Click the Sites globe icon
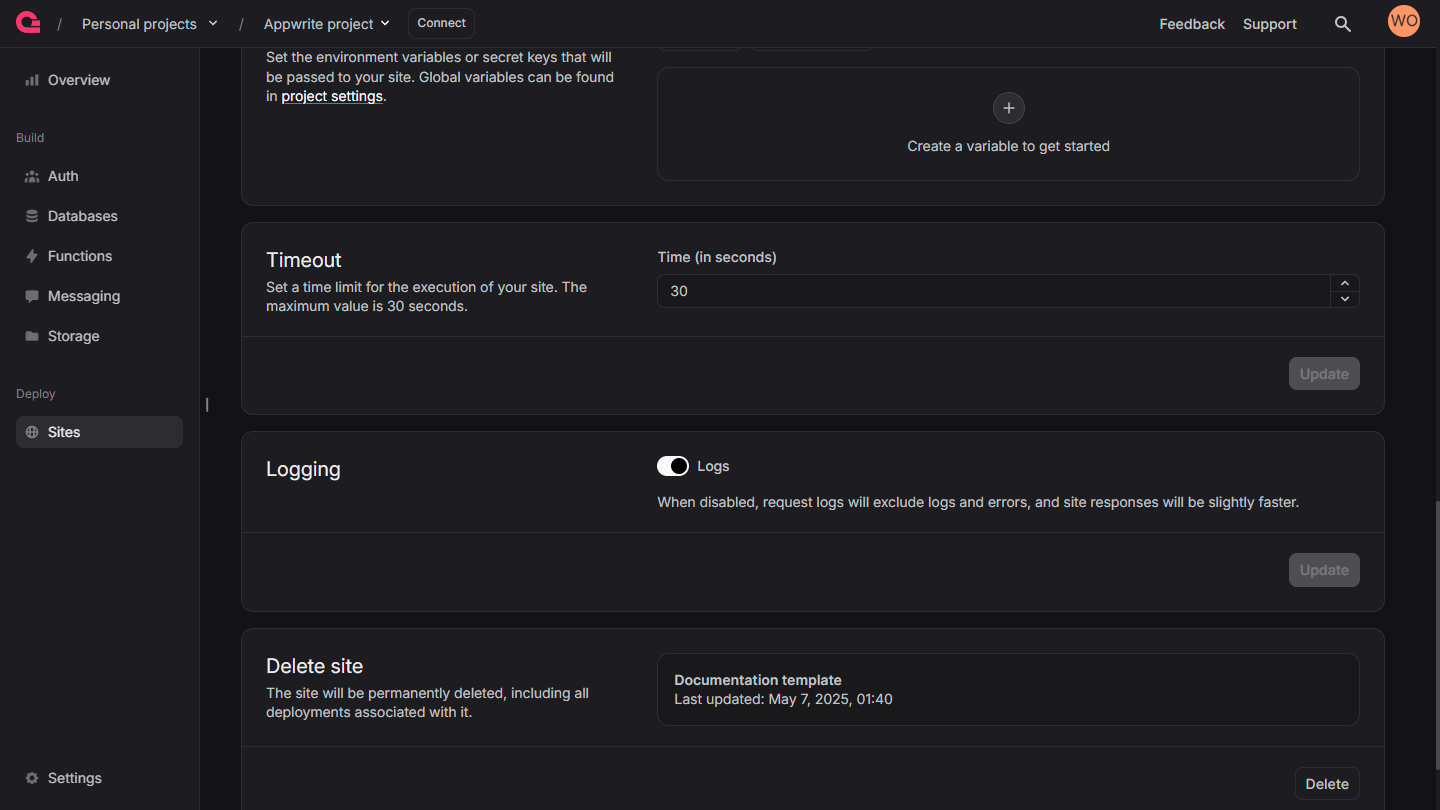The width and height of the screenshot is (1440, 810). (x=32, y=432)
